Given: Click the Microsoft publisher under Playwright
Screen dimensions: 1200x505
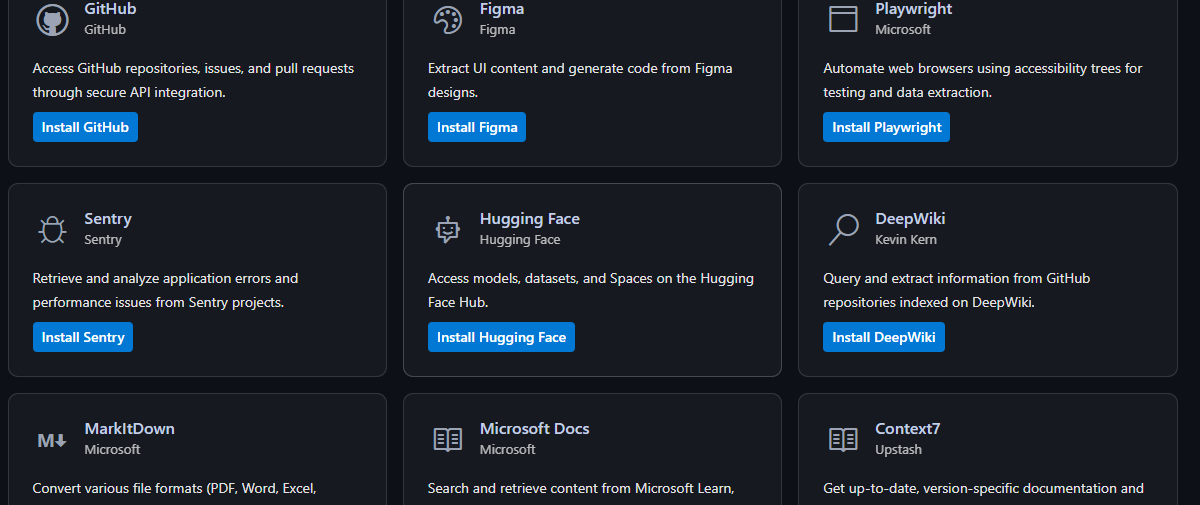Looking at the screenshot, I should click(903, 30).
